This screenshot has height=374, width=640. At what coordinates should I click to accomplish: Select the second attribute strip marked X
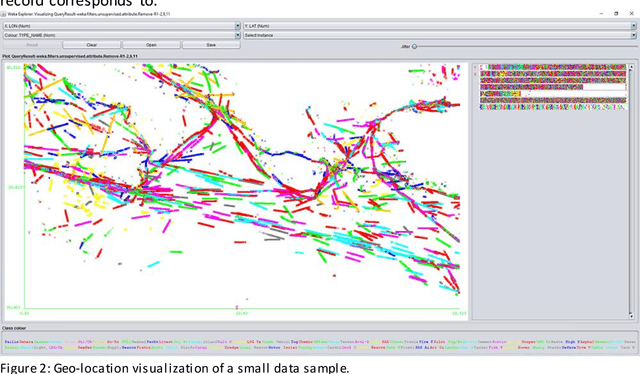[x=553, y=74]
